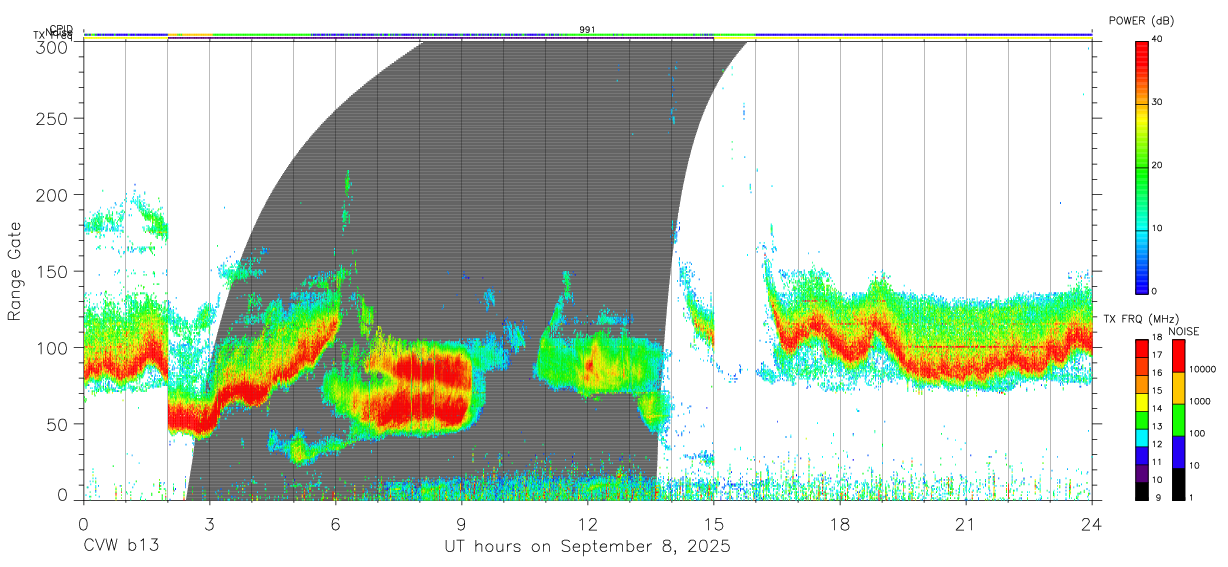Select the purple 10-11 MHz frequency swatch
Screen dimensions: 1228x567
coord(1142,472)
